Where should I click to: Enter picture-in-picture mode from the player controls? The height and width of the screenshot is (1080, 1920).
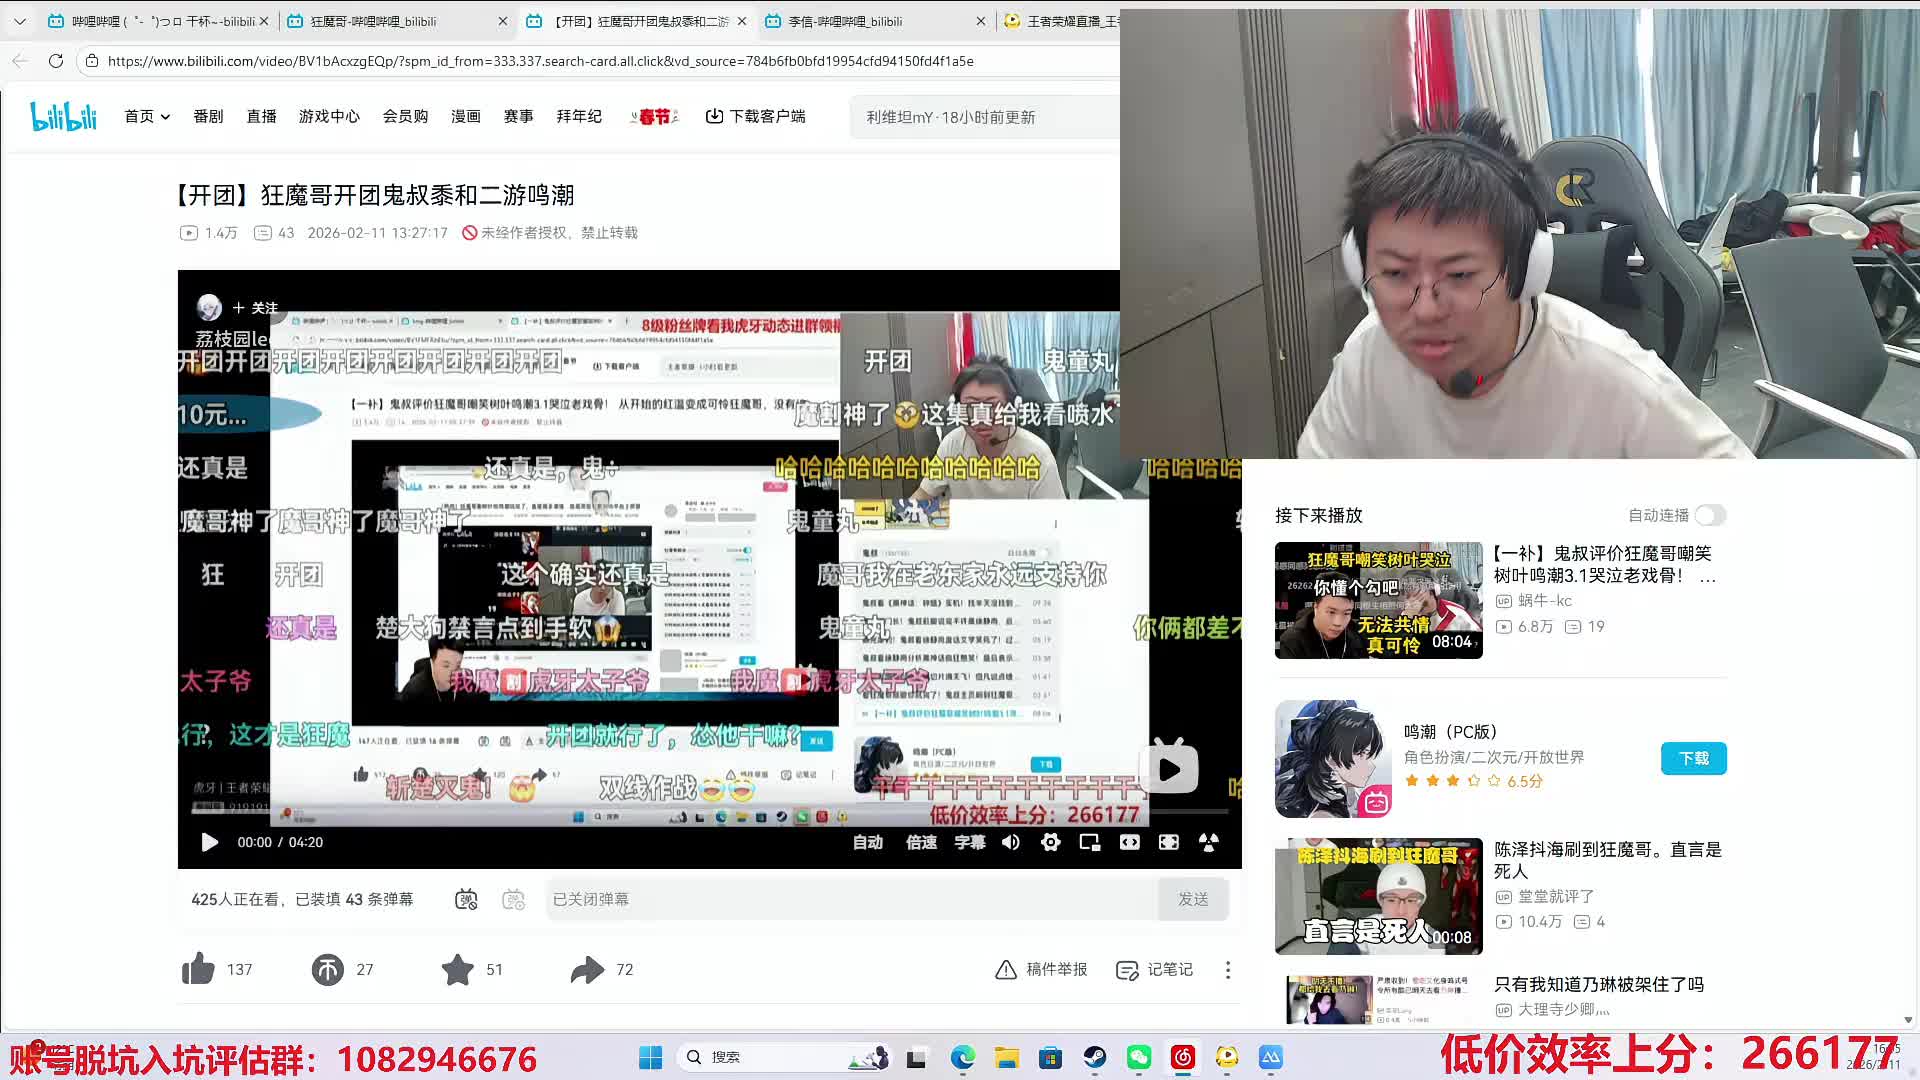[1089, 843]
